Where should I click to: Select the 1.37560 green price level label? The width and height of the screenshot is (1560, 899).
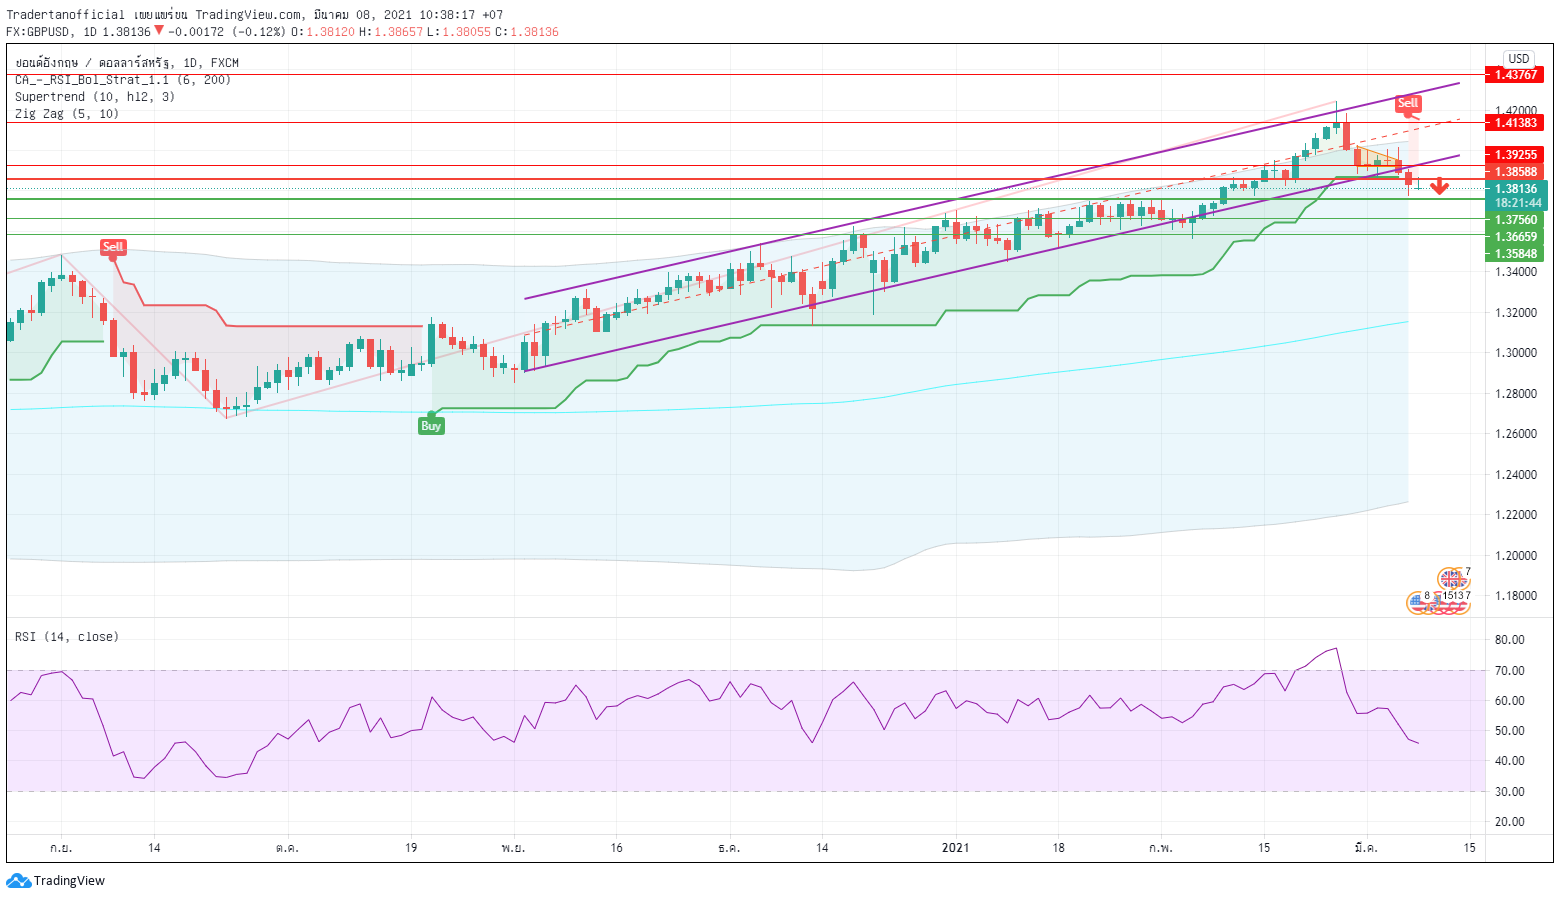tap(1515, 220)
